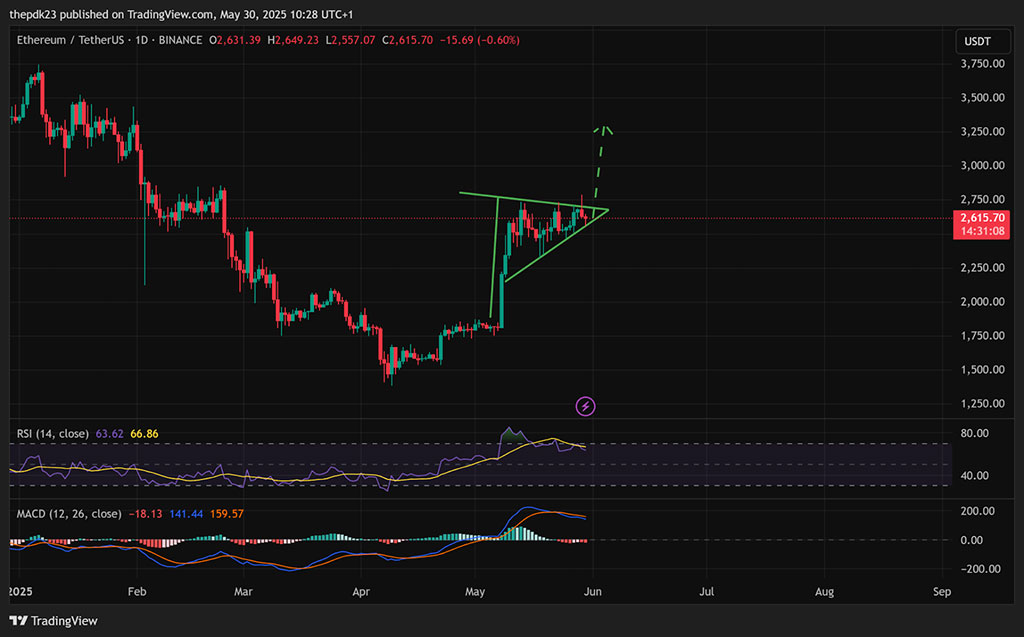
Task: Click the 1,500.00 price axis label
Action: [982, 369]
